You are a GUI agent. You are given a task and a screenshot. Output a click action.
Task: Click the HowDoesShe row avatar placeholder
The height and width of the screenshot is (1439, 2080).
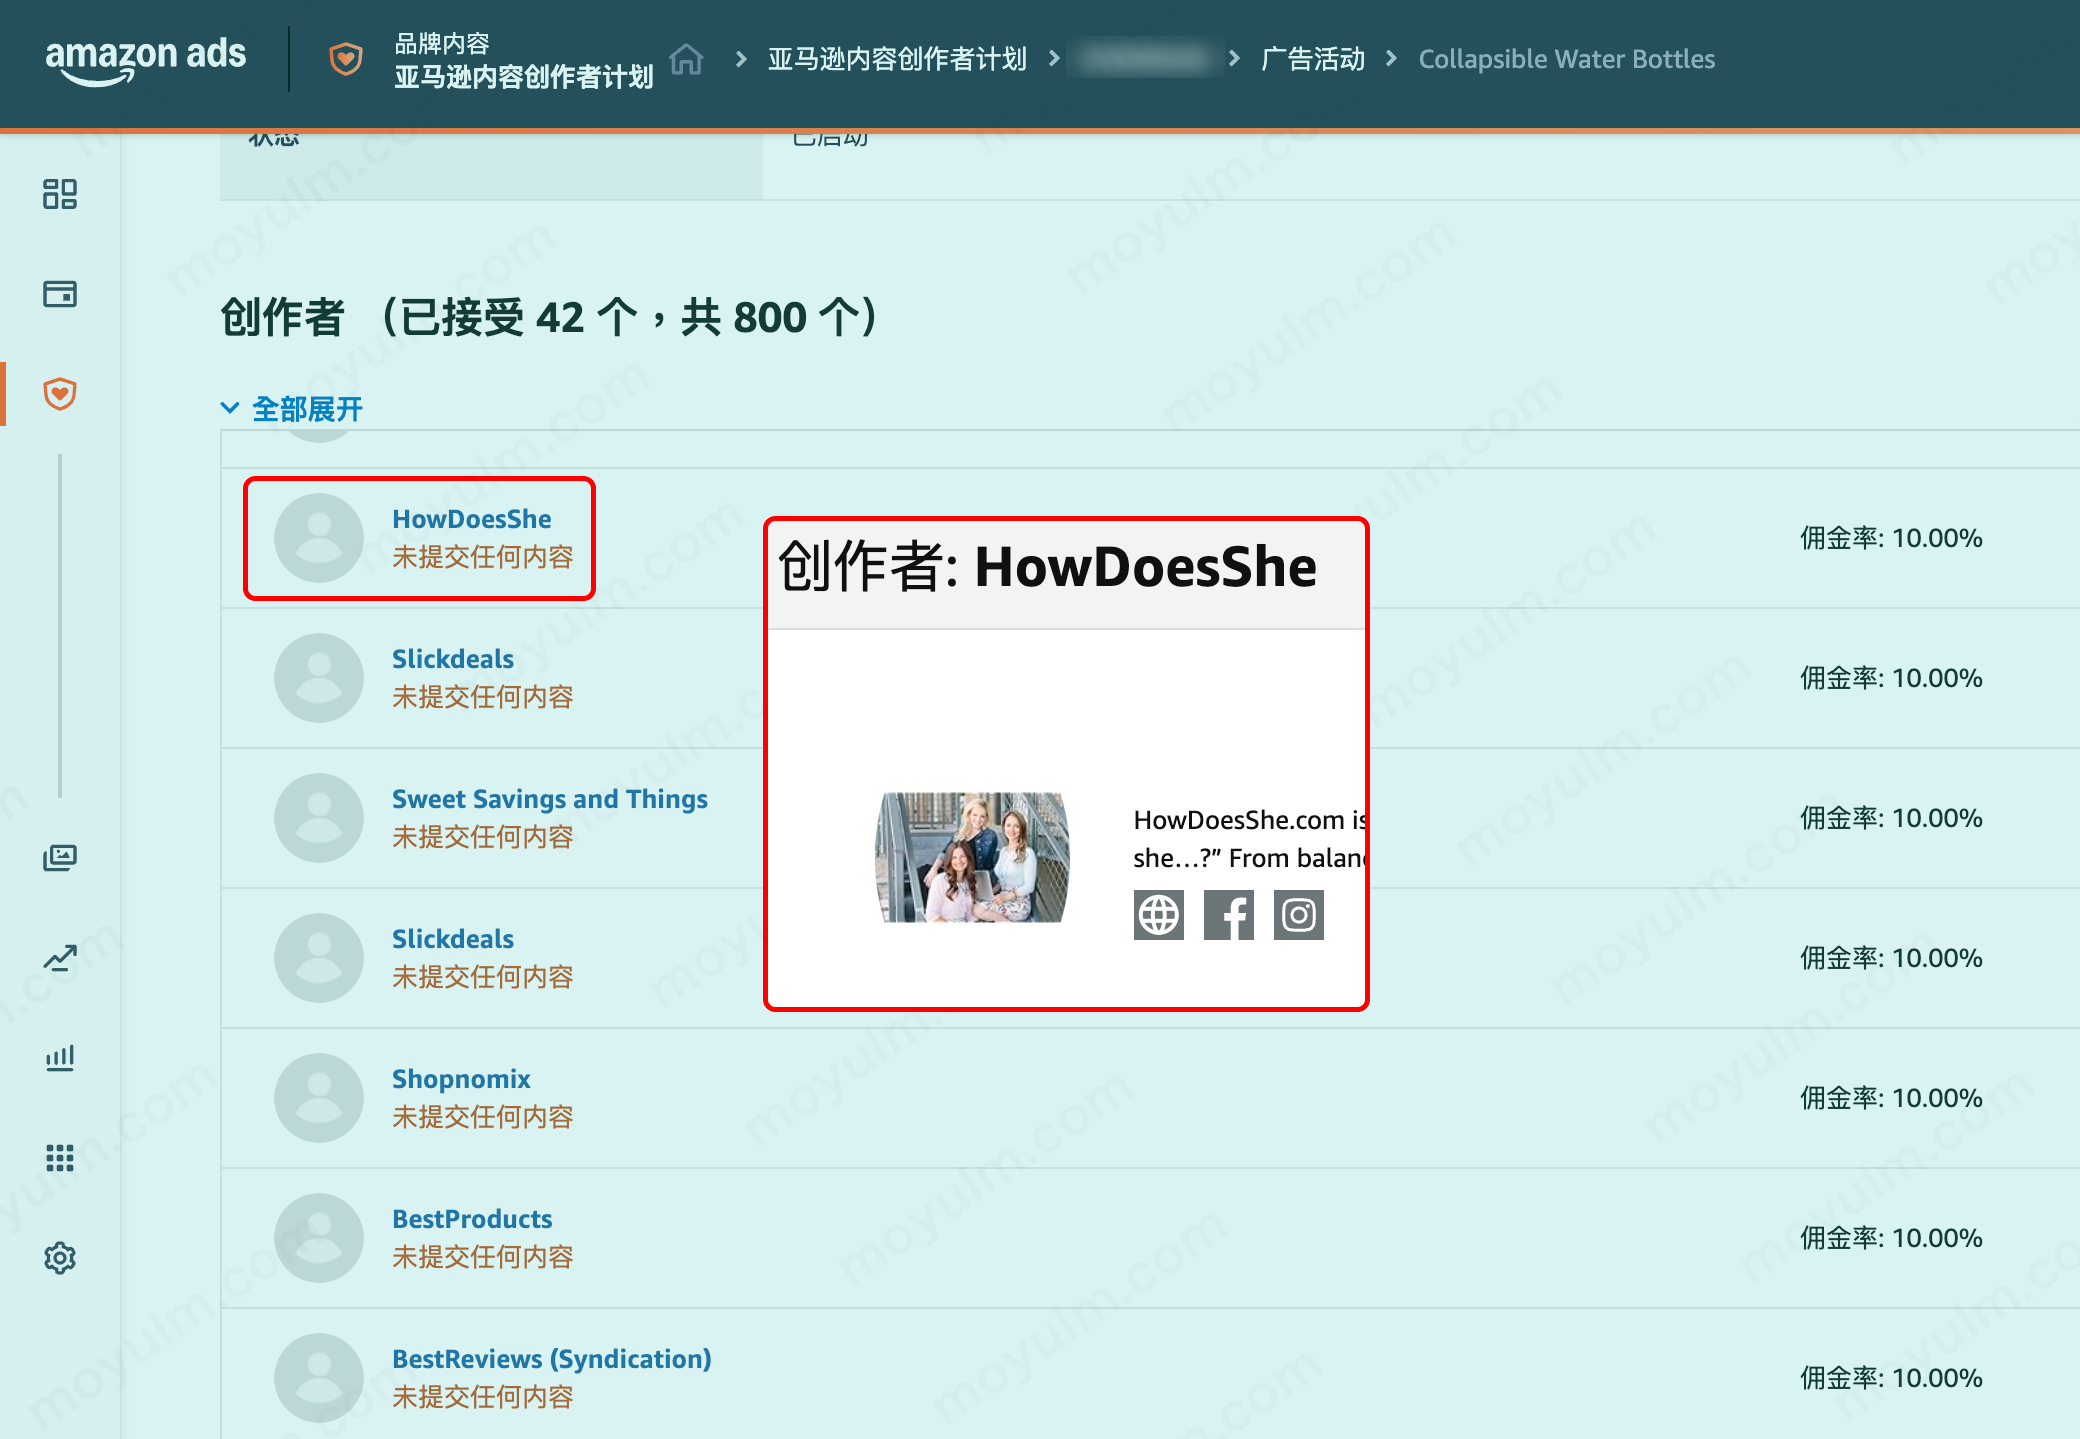[319, 538]
